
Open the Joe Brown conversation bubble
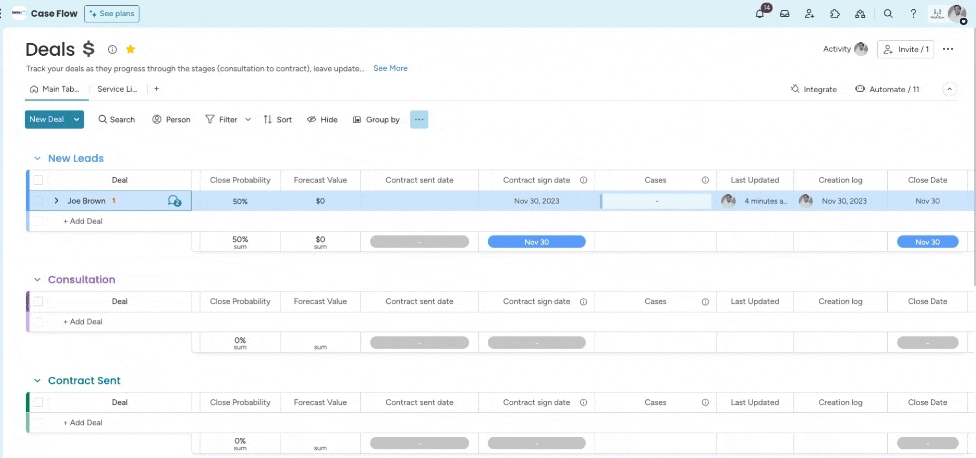click(x=174, y=201)
